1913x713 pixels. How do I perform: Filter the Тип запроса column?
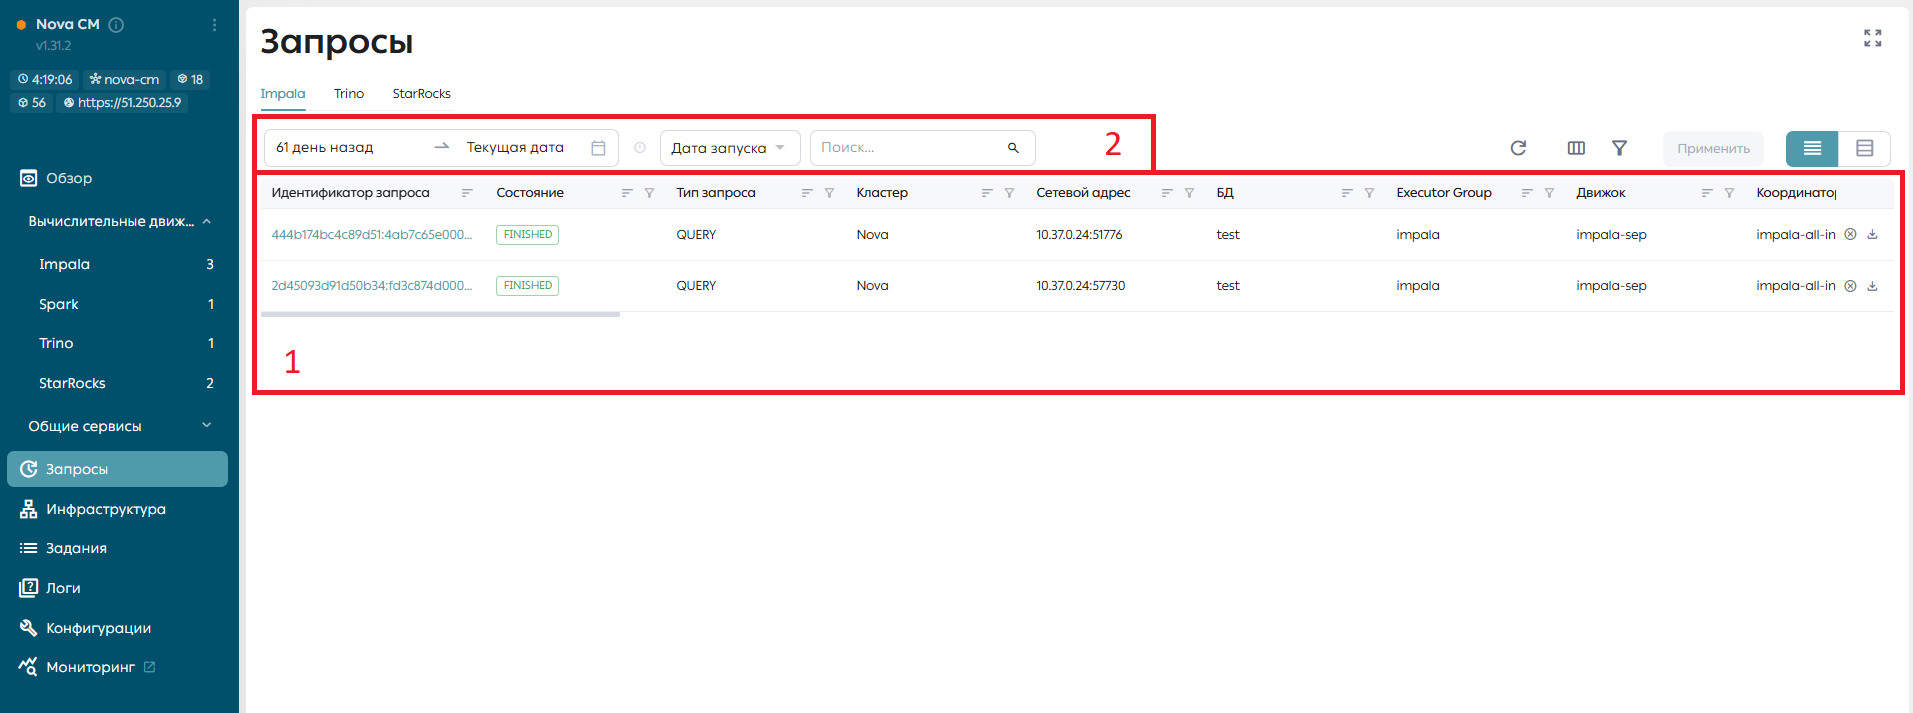point(829,193)
